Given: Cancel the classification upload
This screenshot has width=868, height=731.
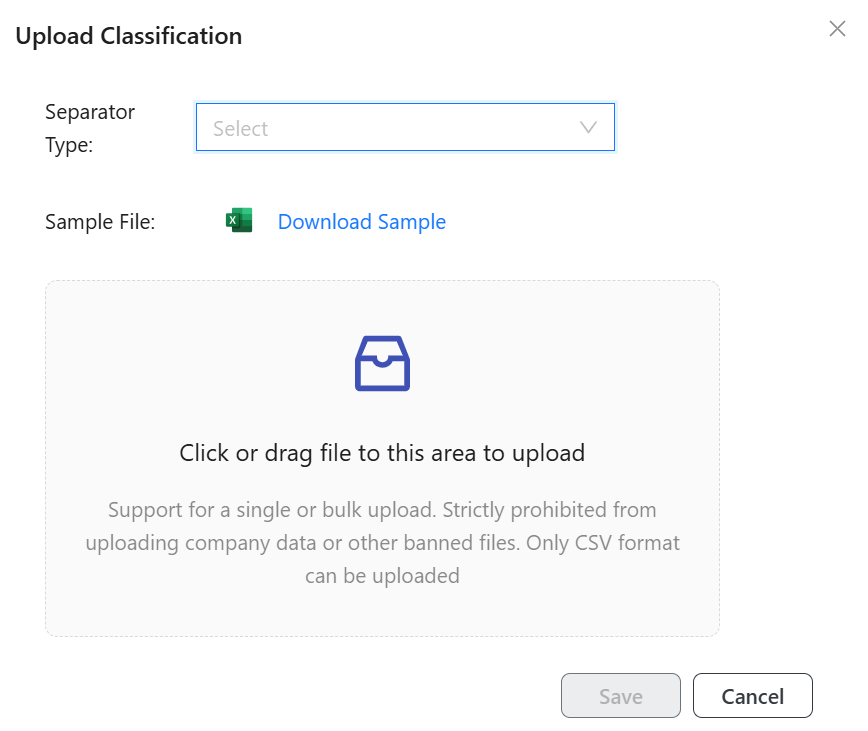Looking at the screenshot, I should tap(752, 696).
